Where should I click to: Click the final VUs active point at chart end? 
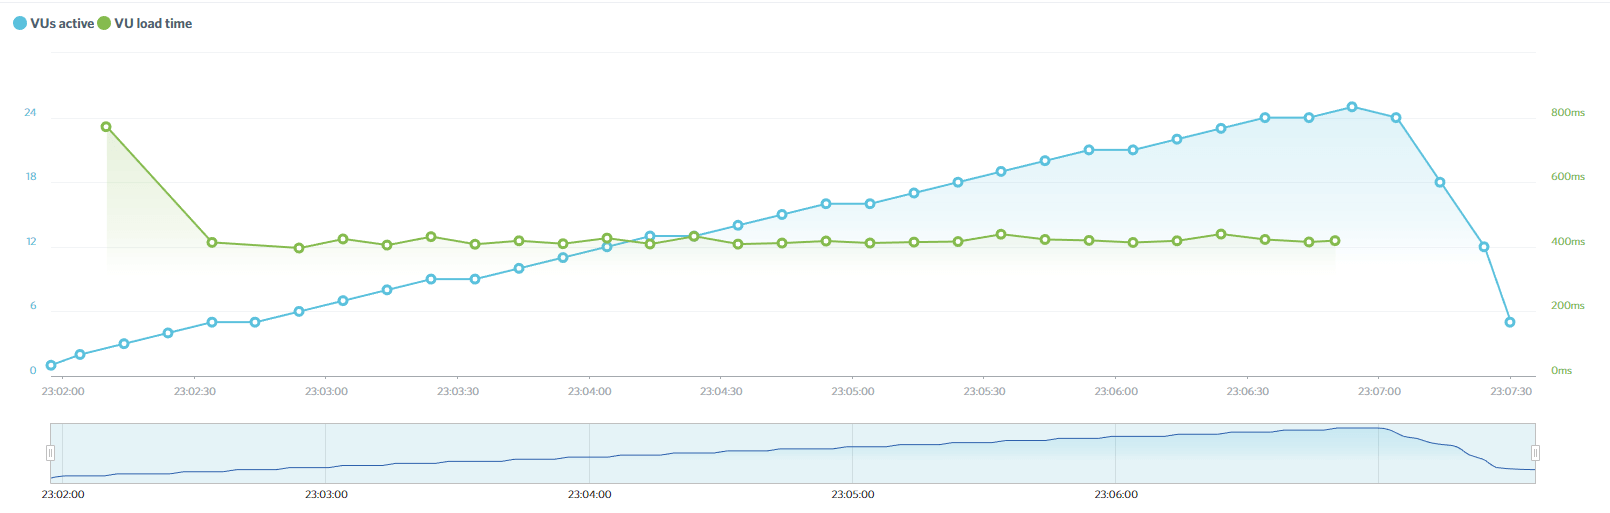coord(1510,322)
